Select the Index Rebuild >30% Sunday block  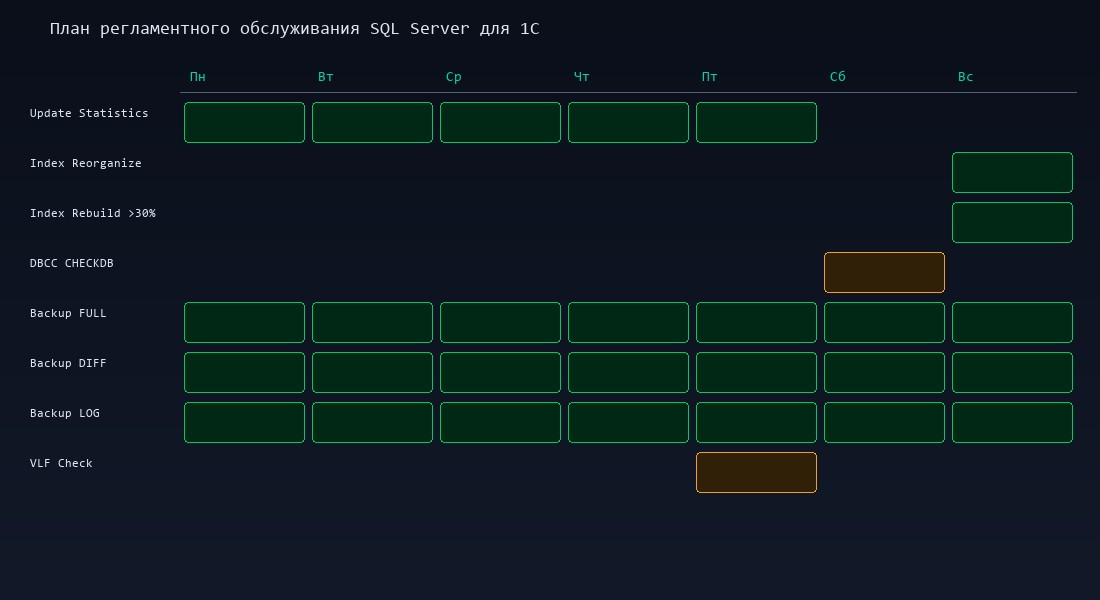click(x=1012, y=222)
